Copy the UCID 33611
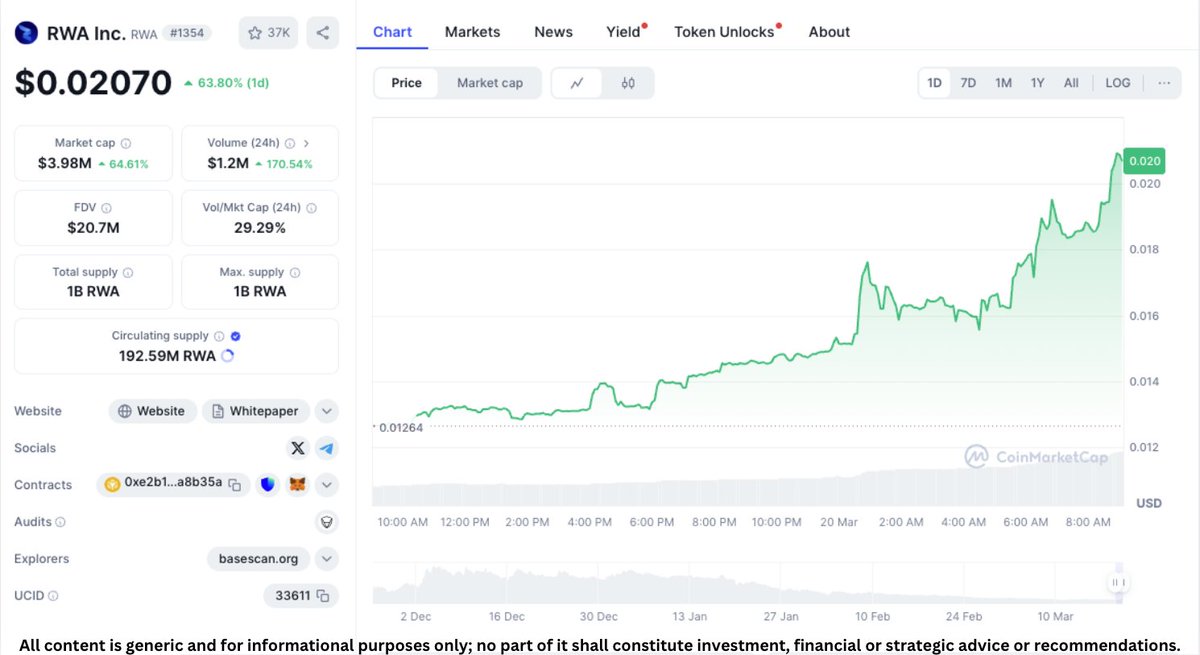The height and width of the screenshot is (655, 1200). 323,596
